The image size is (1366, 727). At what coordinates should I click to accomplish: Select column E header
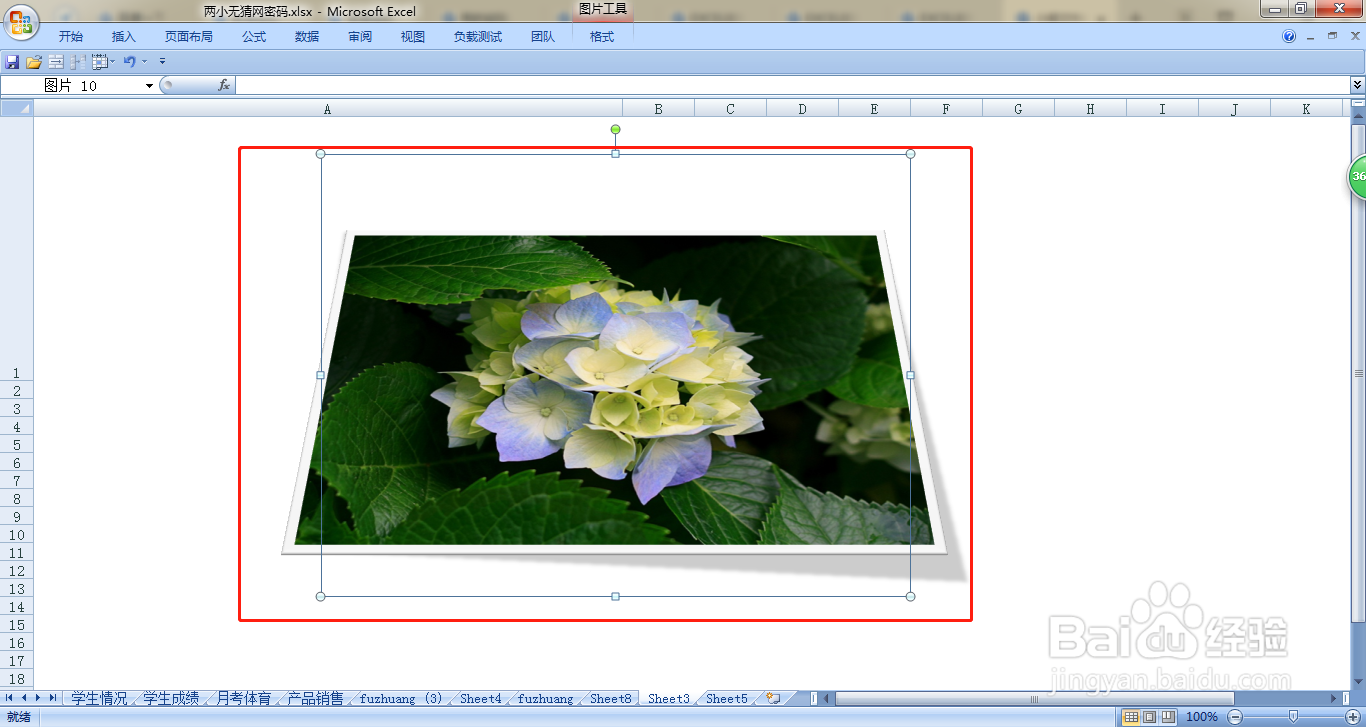874,109
